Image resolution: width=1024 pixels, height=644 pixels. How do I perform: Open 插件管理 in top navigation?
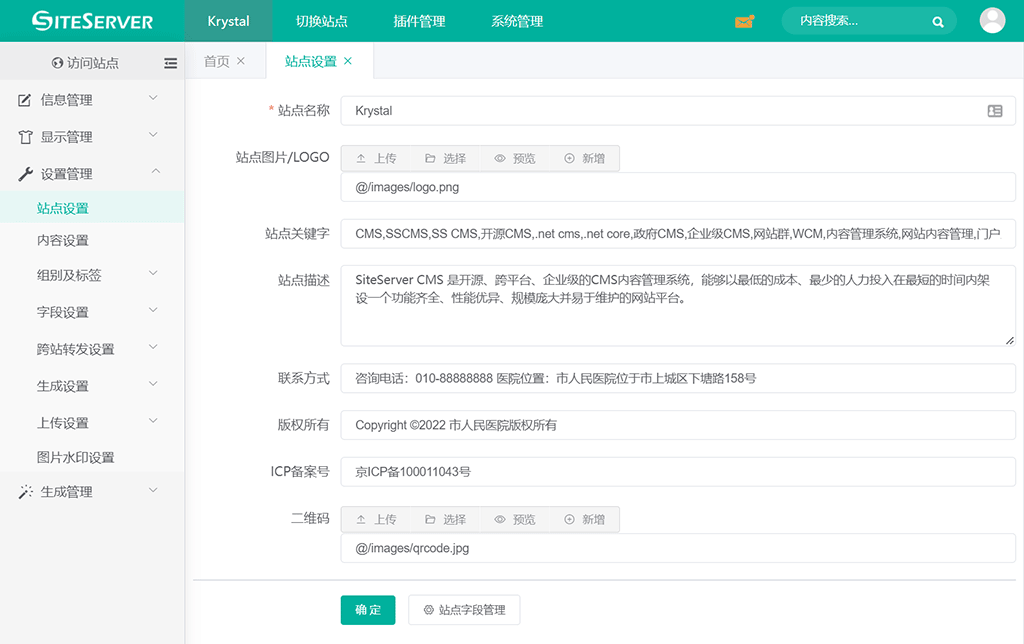click(x=419, y=21)
